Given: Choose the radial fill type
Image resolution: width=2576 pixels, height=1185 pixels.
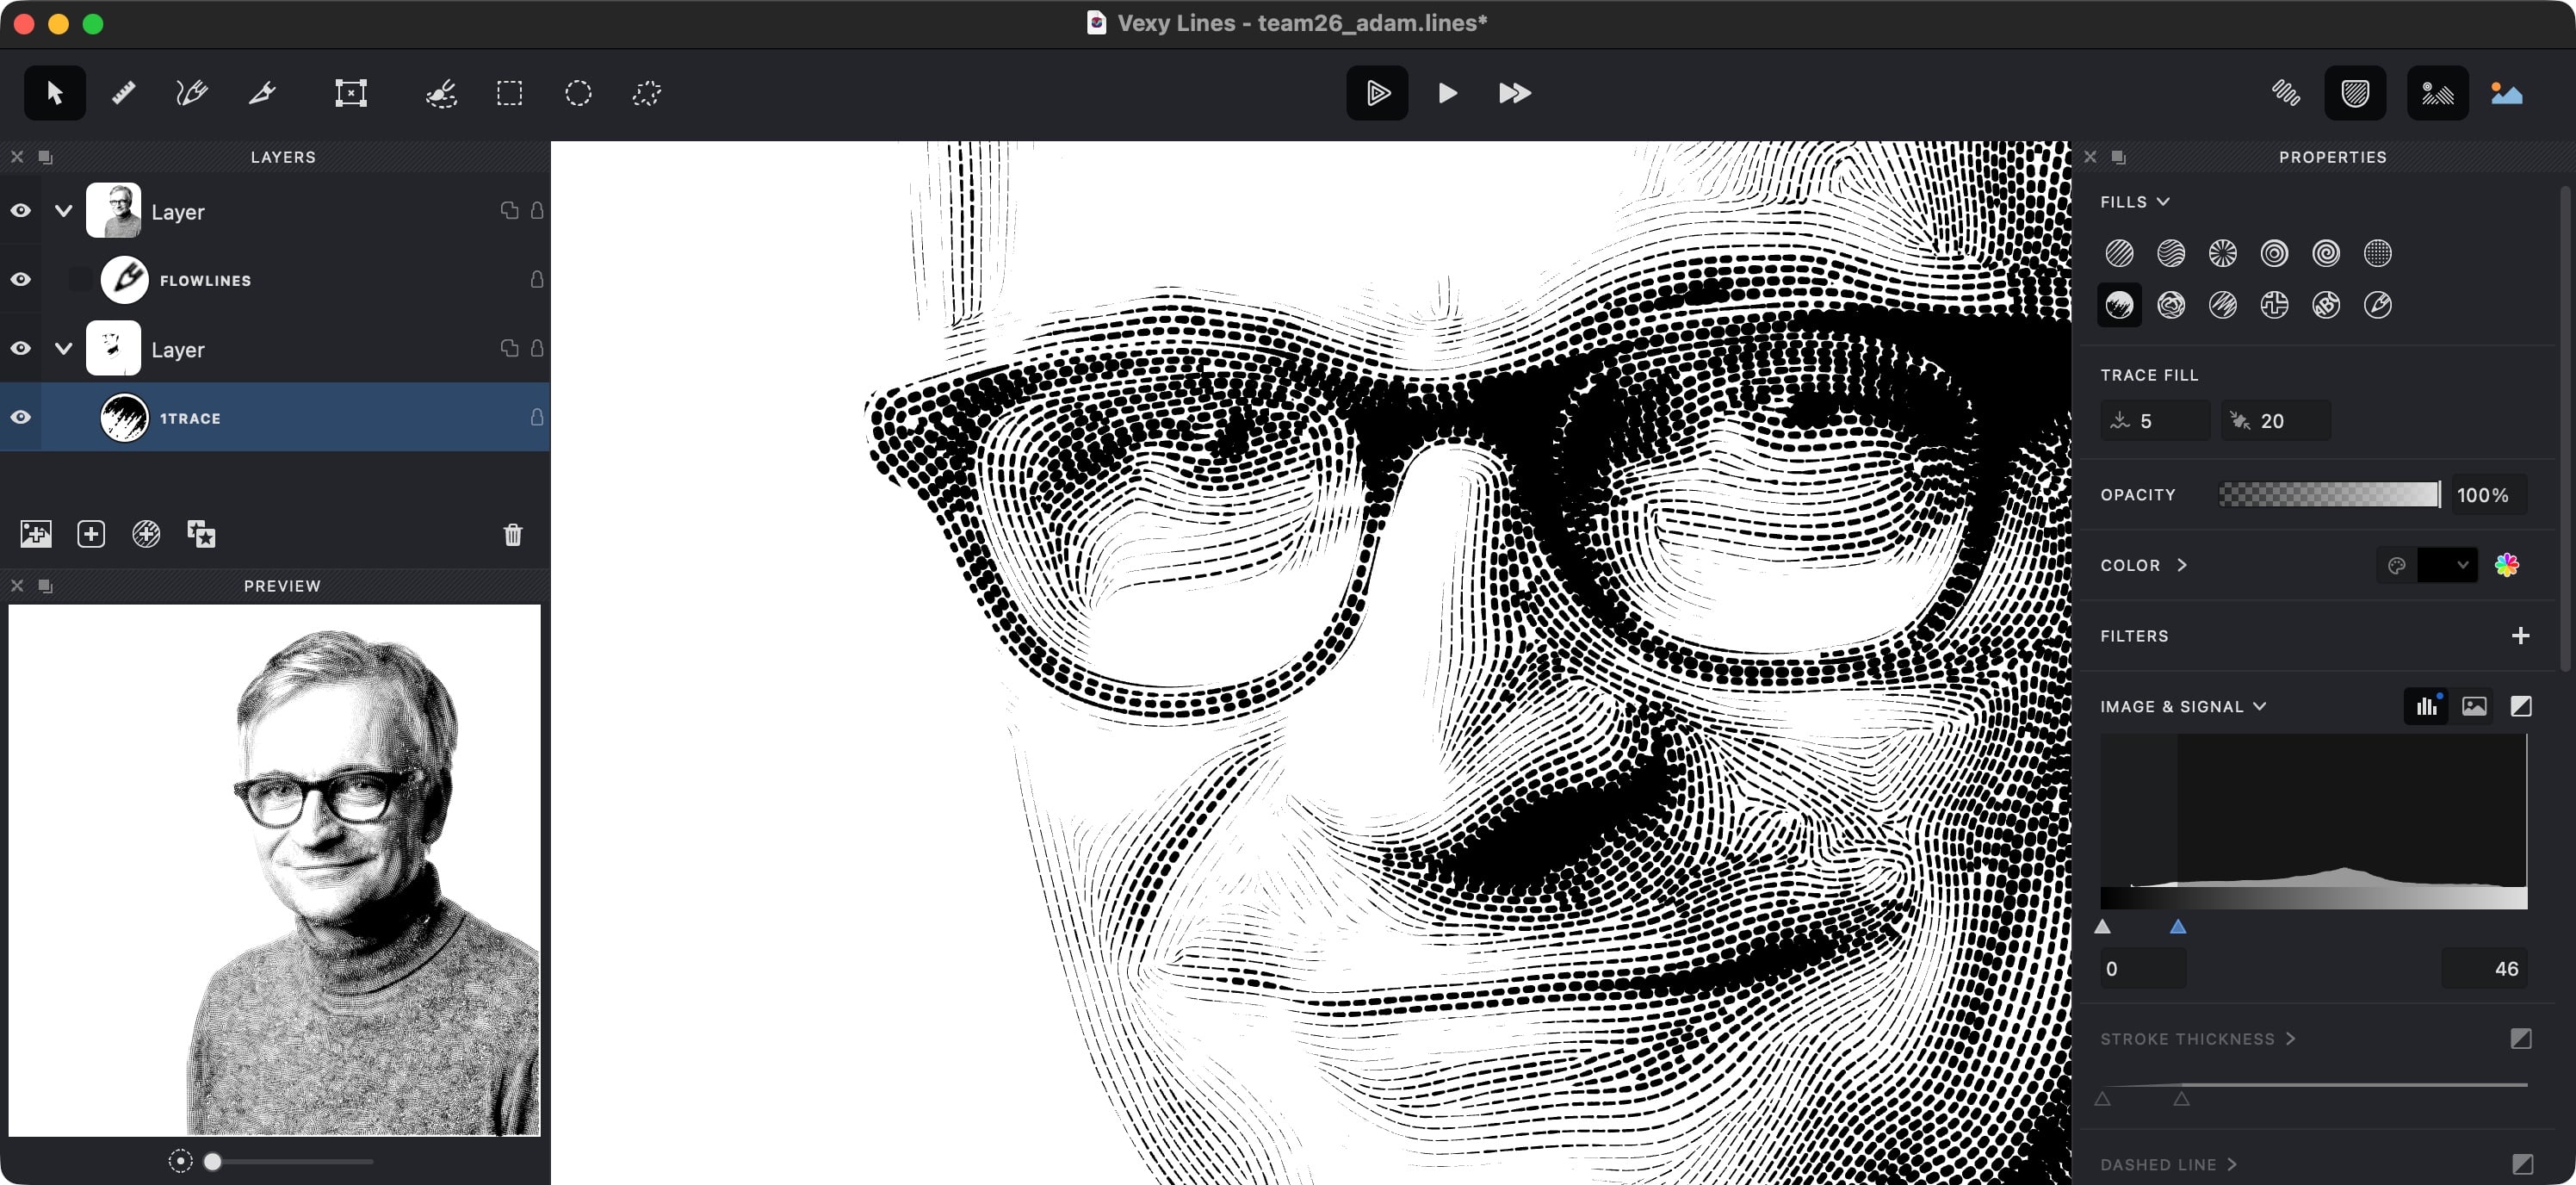Looking at the screenshot, I should [2222, 253].
